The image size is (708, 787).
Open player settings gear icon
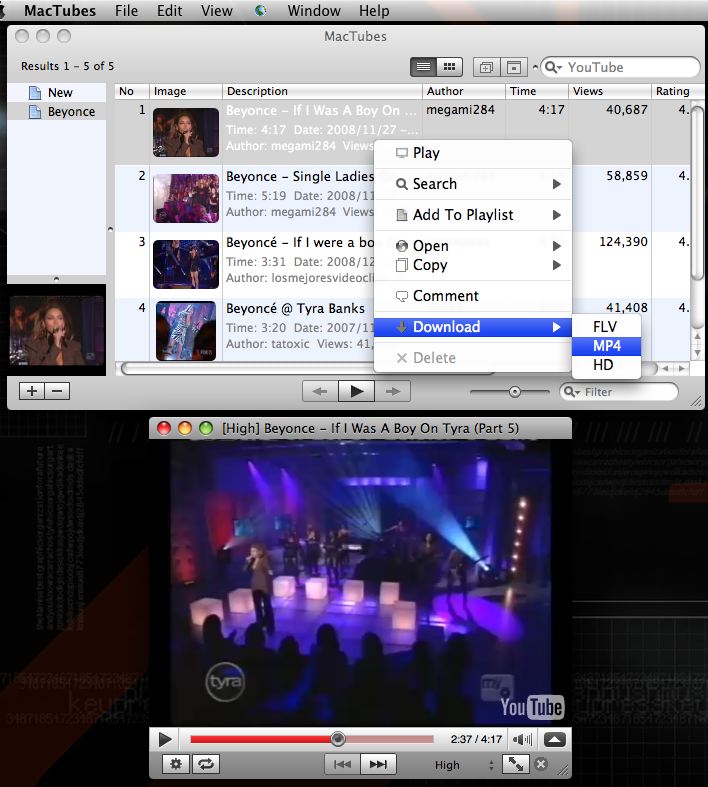pos(176,764)
